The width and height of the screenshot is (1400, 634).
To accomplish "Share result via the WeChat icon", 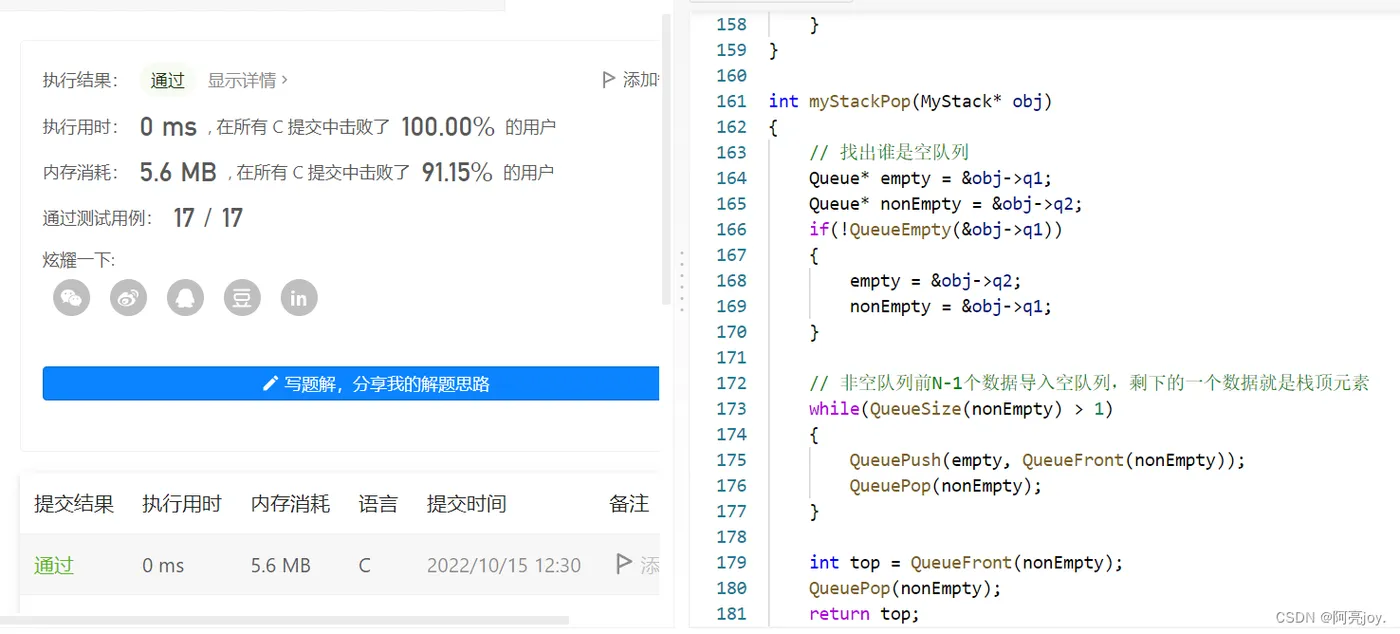I will point(72,297).
